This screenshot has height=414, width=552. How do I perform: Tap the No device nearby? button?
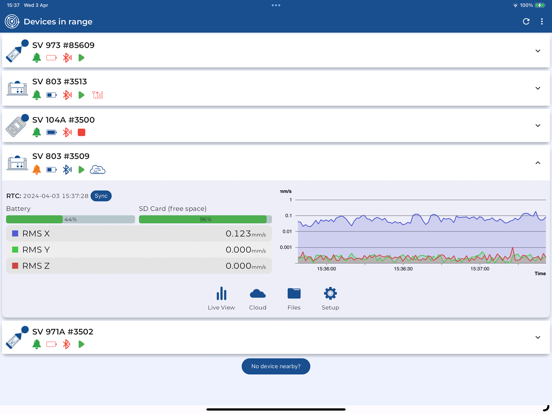pyautogui.click(x=276, y=366)
